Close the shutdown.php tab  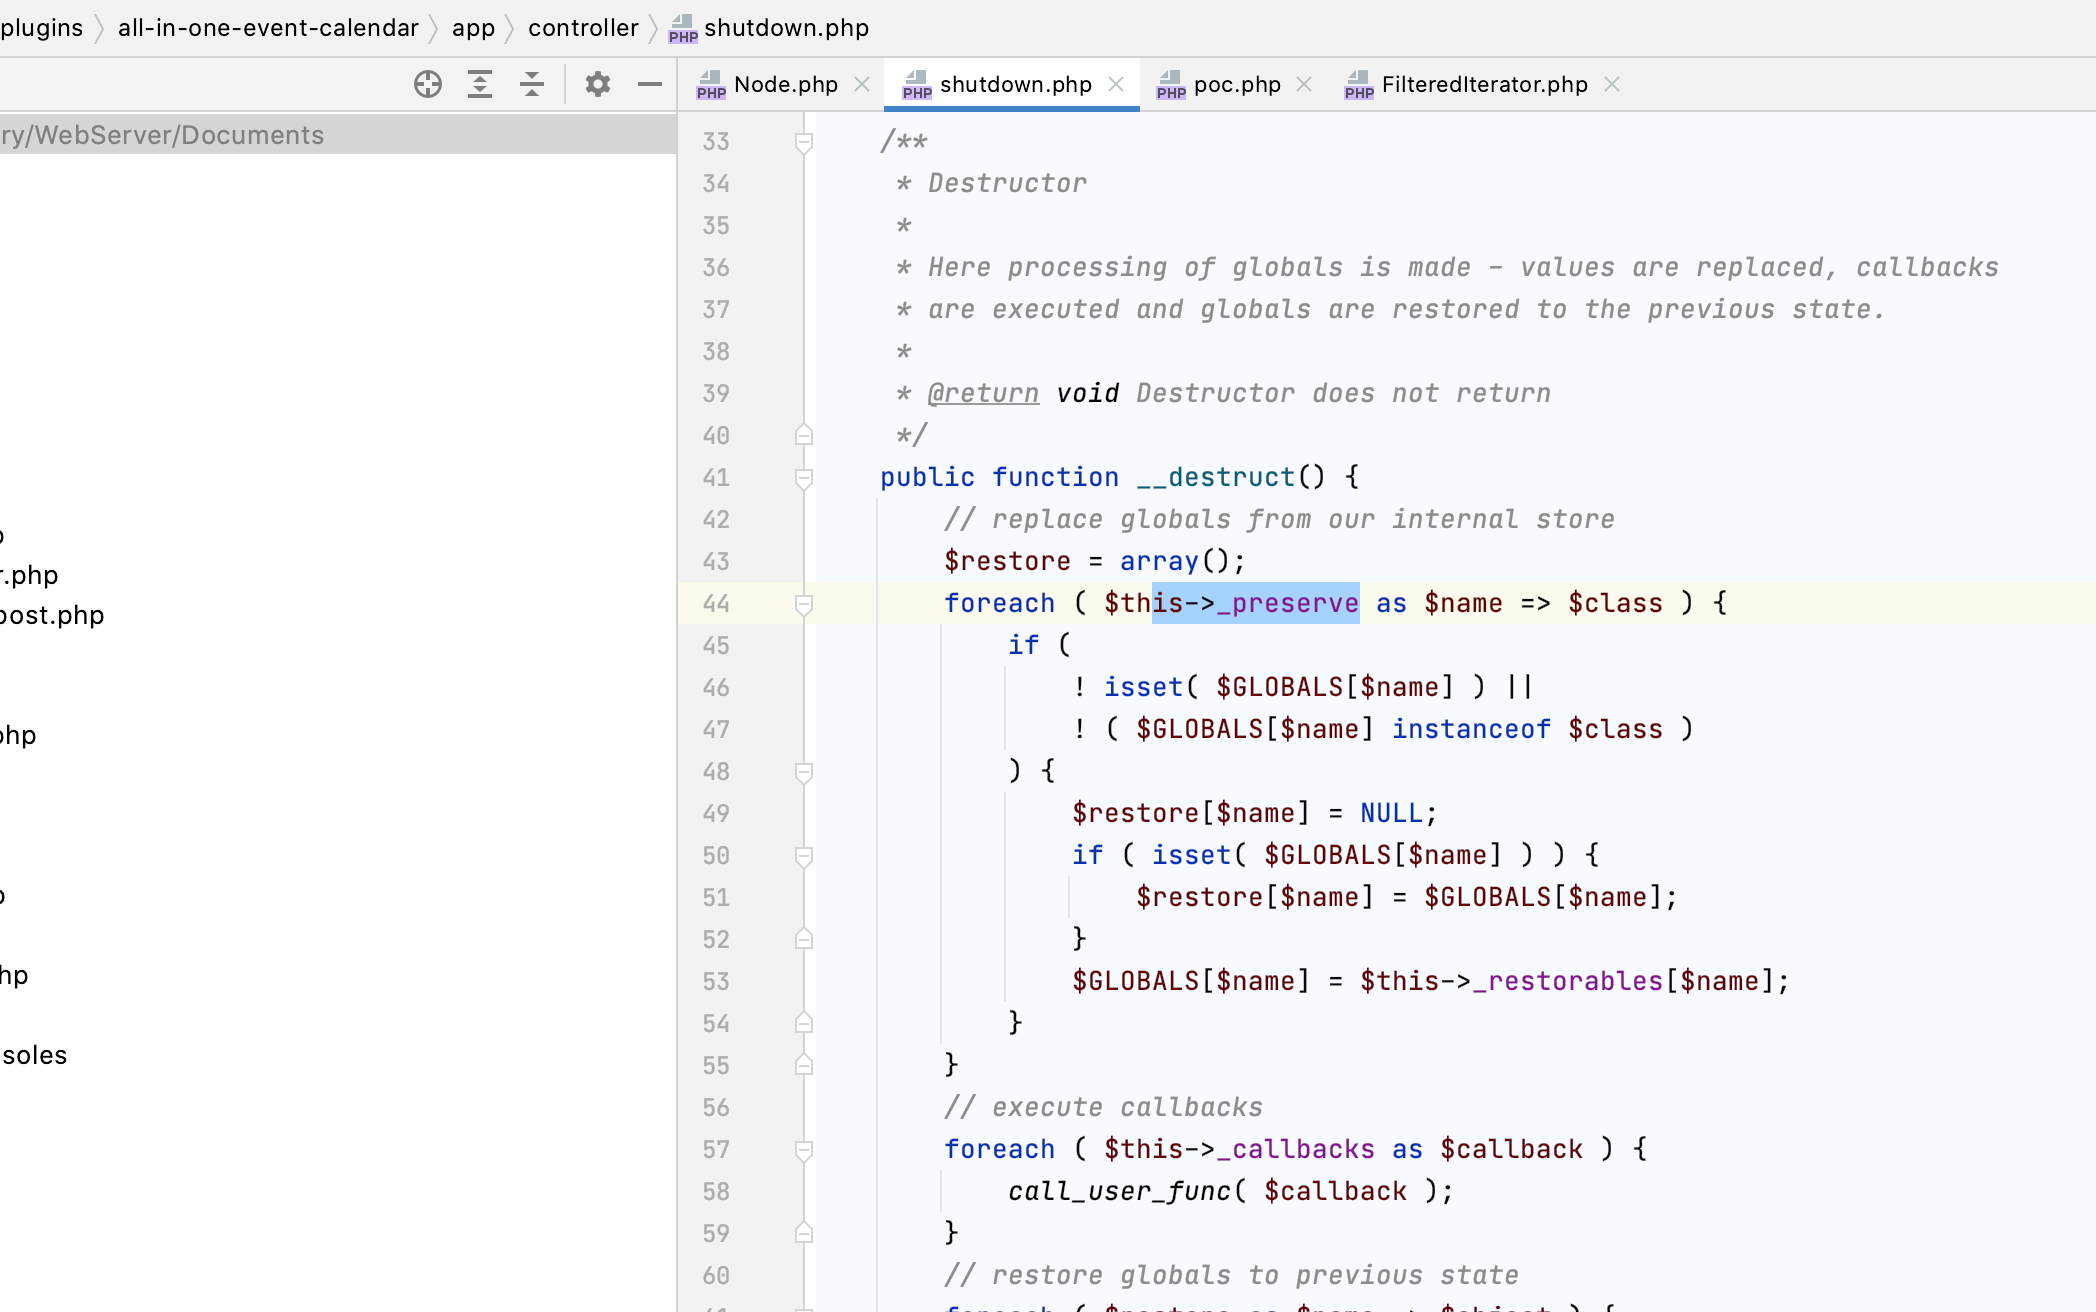pos(1116,84)
